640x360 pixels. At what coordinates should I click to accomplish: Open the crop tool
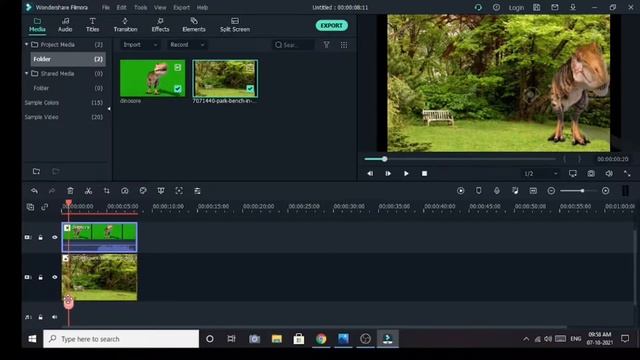click(x=107, y=191)
